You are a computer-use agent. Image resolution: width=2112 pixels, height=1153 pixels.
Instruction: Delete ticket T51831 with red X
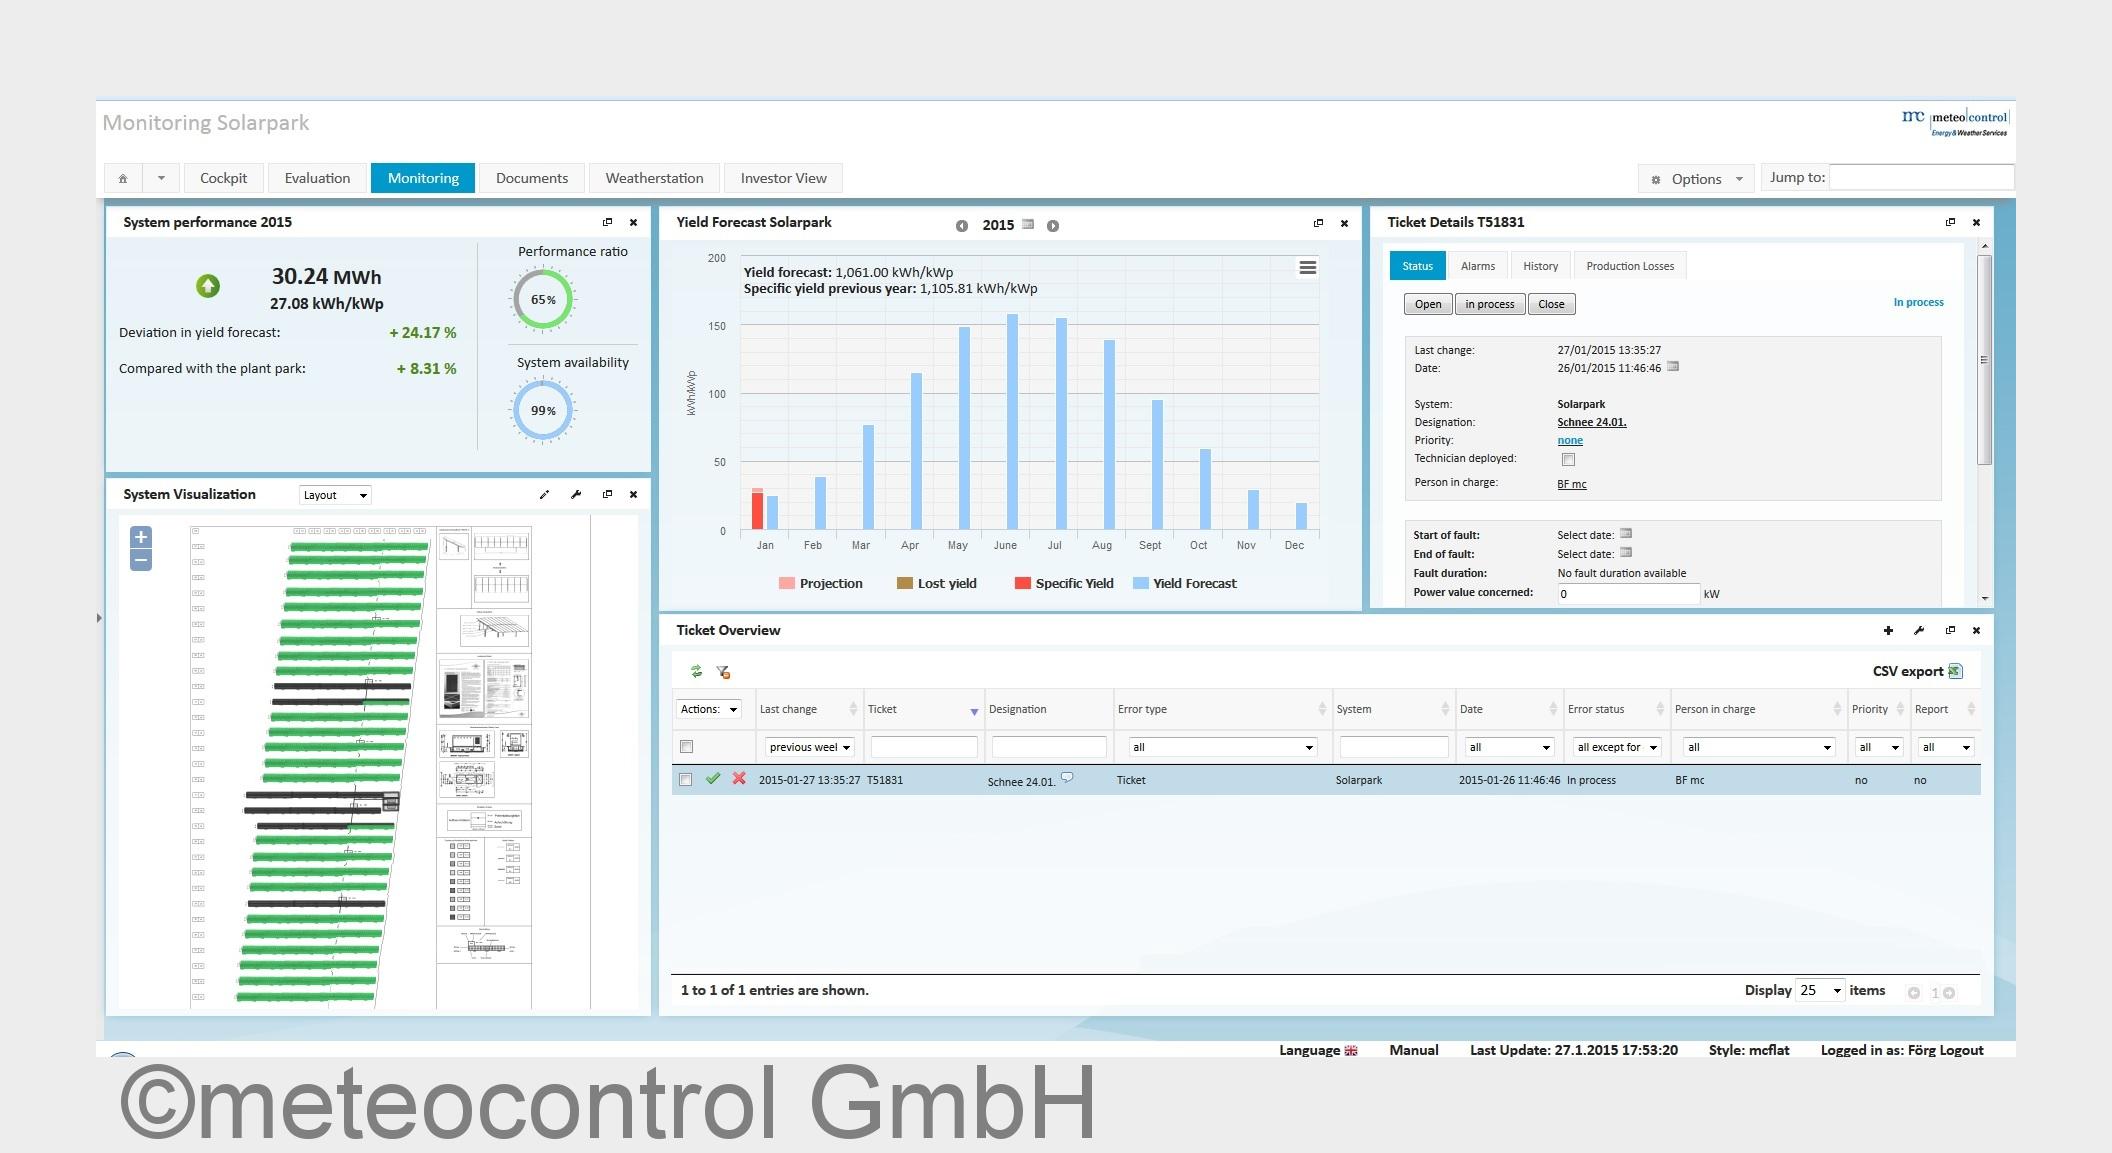(x=739, y=778)
